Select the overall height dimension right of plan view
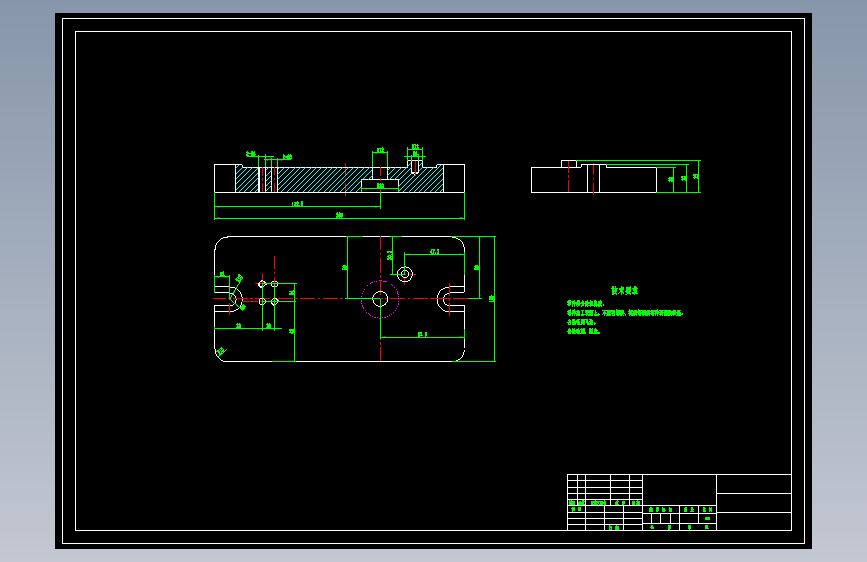 pyautogui.click(x=492, y=299)
